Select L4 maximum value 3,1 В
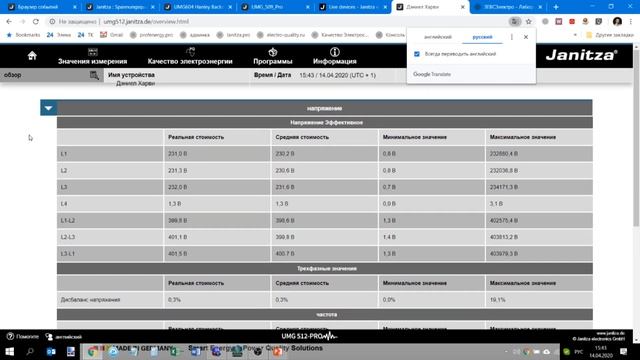The width and height of the screenshot is (640, 360). click(x=496, y=204)
